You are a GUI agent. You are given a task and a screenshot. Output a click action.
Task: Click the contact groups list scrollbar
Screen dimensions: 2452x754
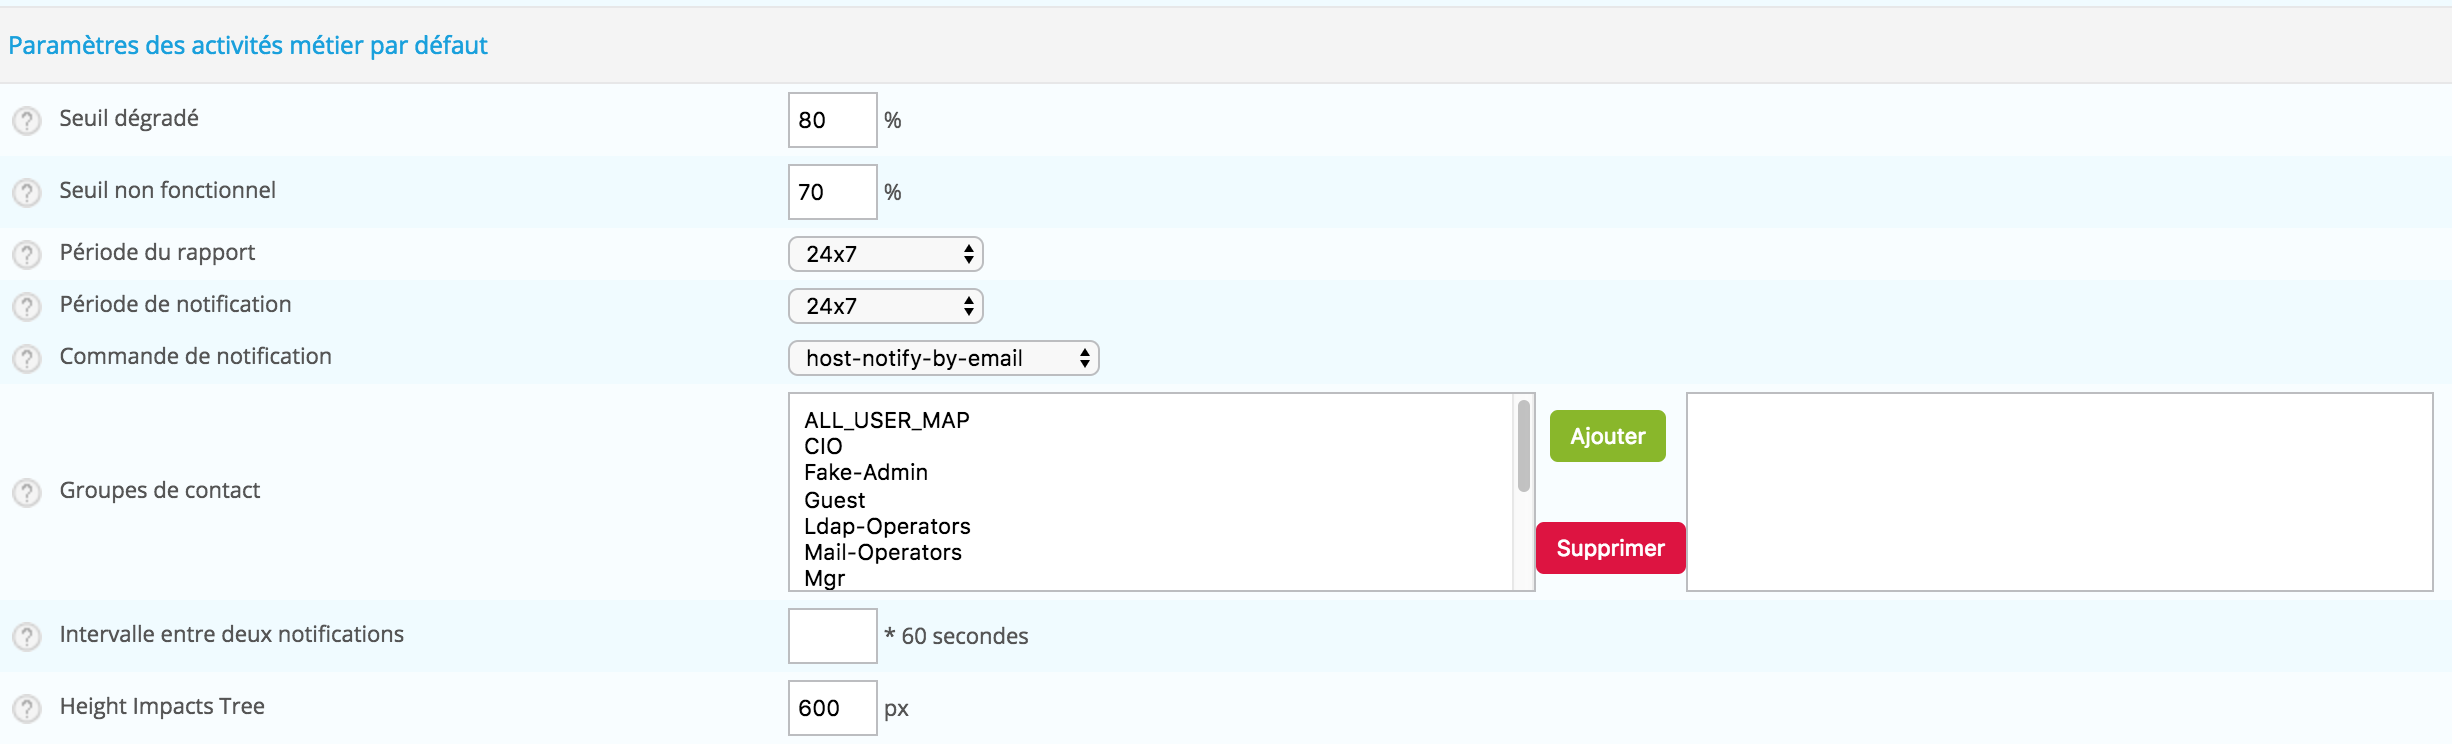pyautogui.click(x=1524, y=446)
